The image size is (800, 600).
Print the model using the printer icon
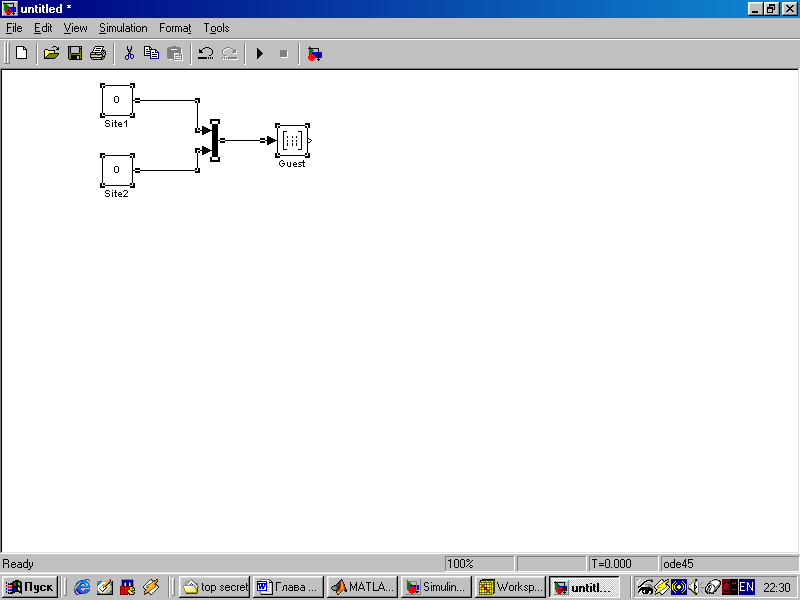pyautogui.click(x=98, y=53)
